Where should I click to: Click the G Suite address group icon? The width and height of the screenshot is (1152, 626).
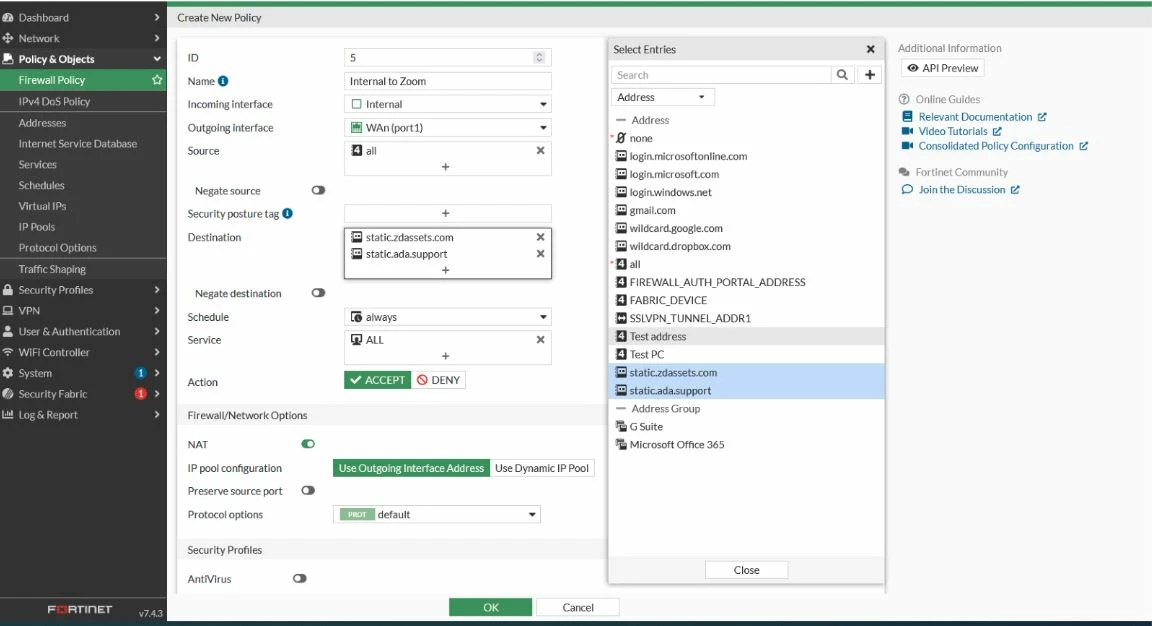click(621, 427)
